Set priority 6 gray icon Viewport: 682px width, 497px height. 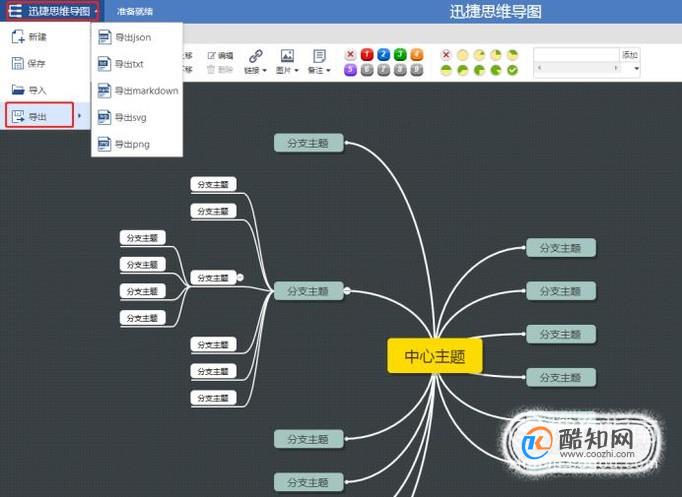click(x=367, y=70)
